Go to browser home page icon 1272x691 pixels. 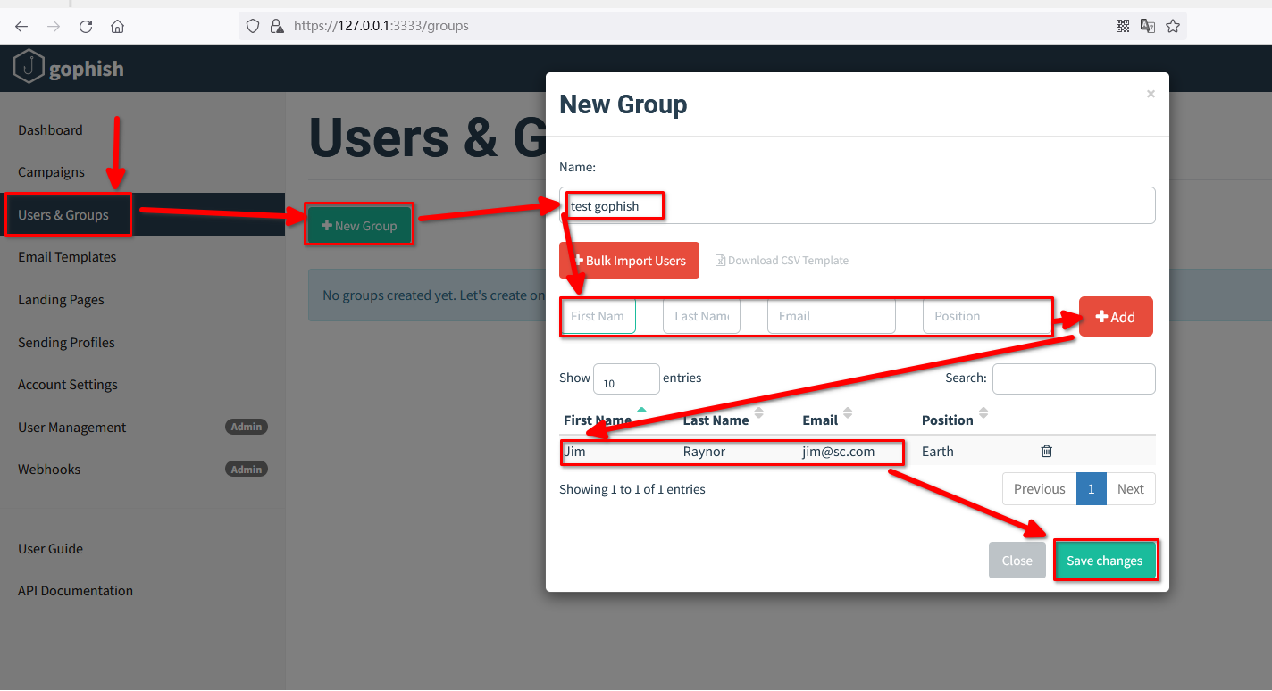point(118,26)
